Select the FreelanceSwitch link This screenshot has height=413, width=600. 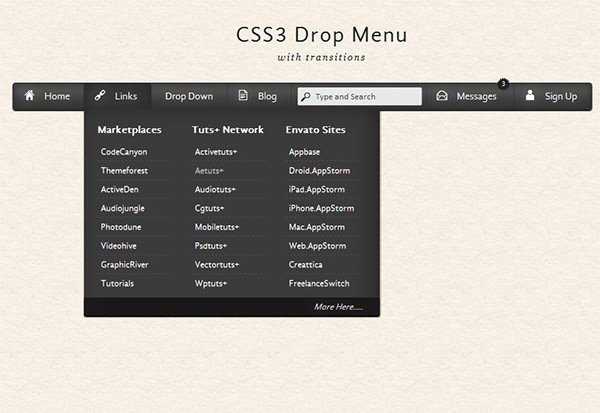319,284
